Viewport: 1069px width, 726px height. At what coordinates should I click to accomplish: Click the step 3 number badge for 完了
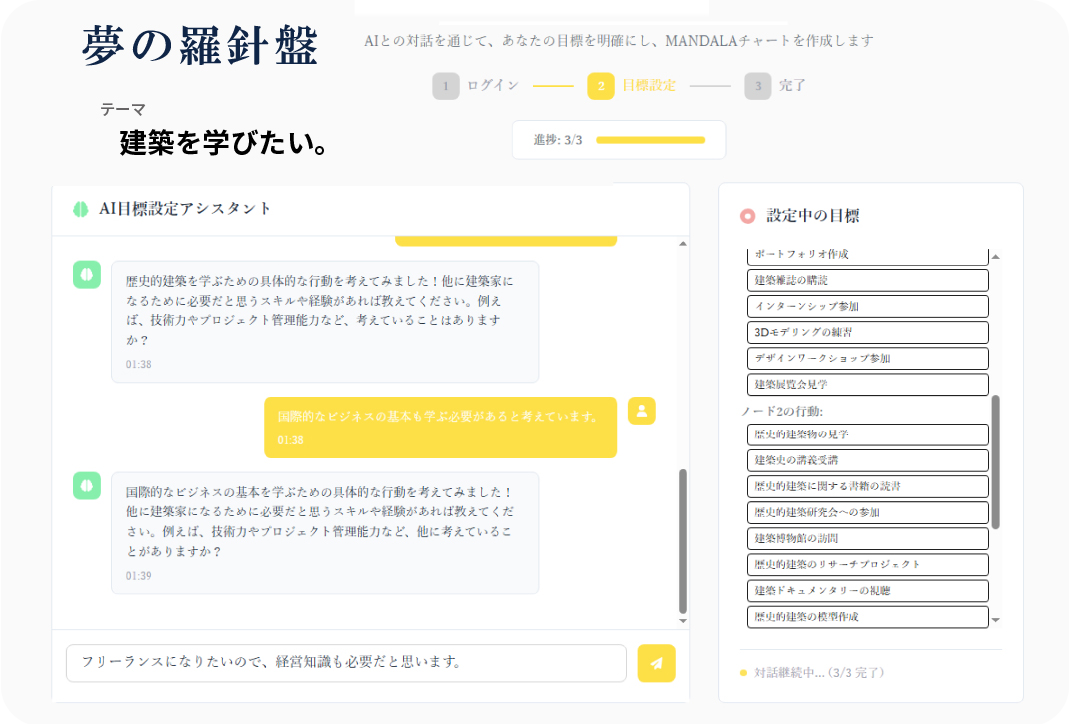(757, 86)
